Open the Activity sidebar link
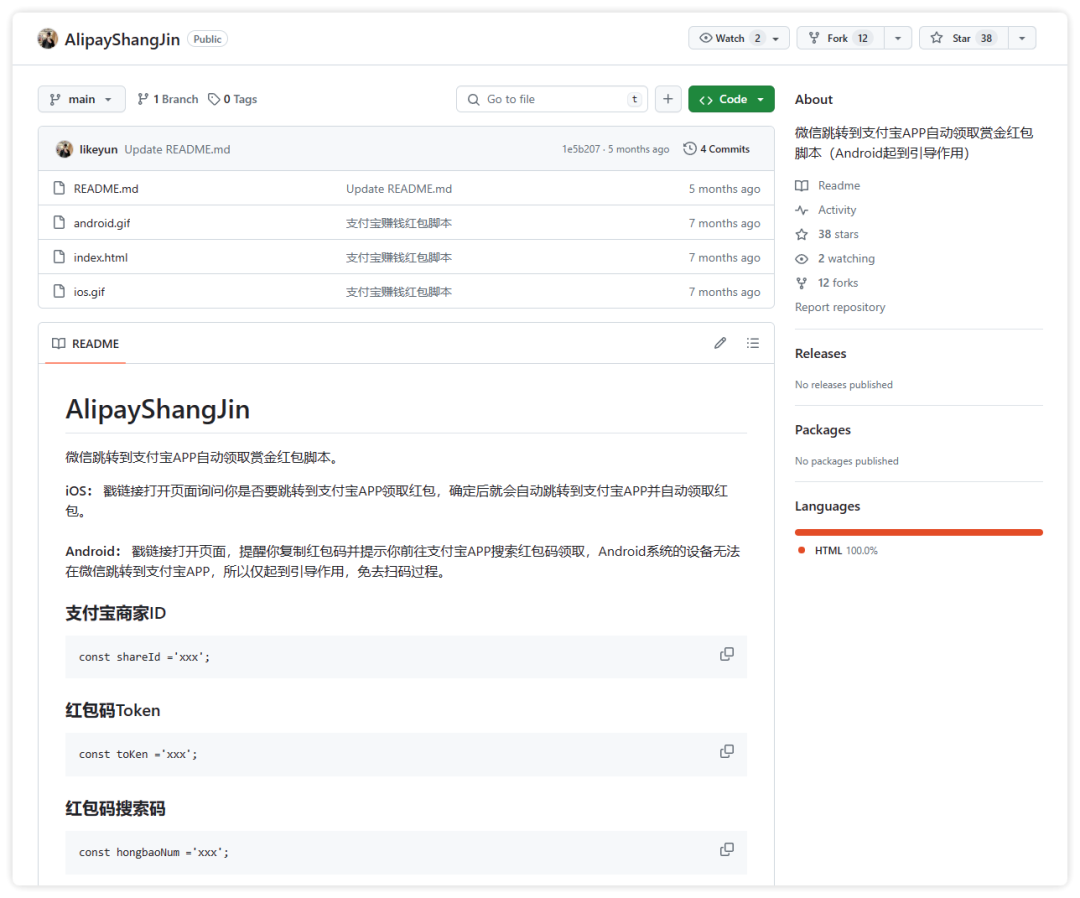The image size is (1080, 898). (x=826, y=210)
